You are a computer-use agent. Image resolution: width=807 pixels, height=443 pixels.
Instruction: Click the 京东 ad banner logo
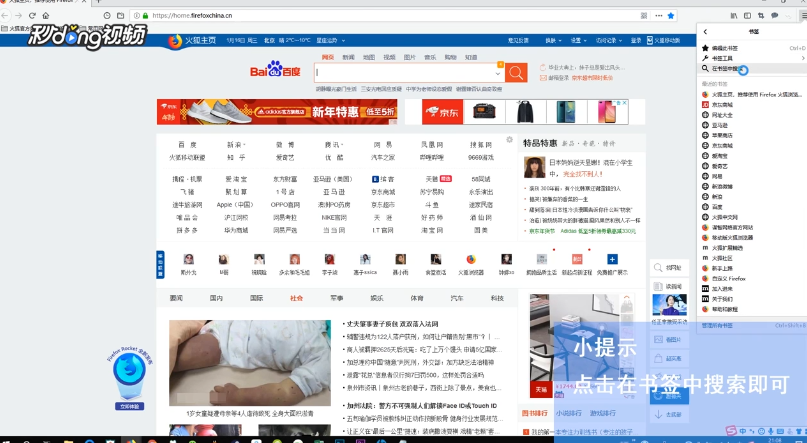coord(443,112)
